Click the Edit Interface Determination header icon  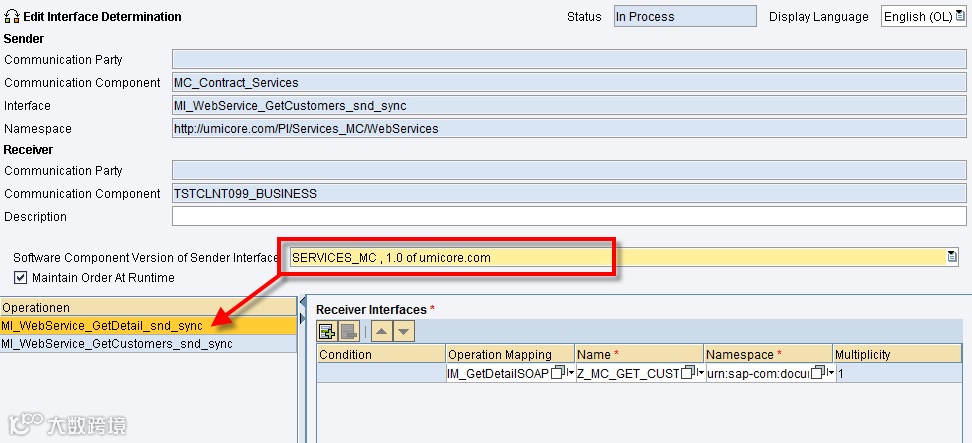12,17
